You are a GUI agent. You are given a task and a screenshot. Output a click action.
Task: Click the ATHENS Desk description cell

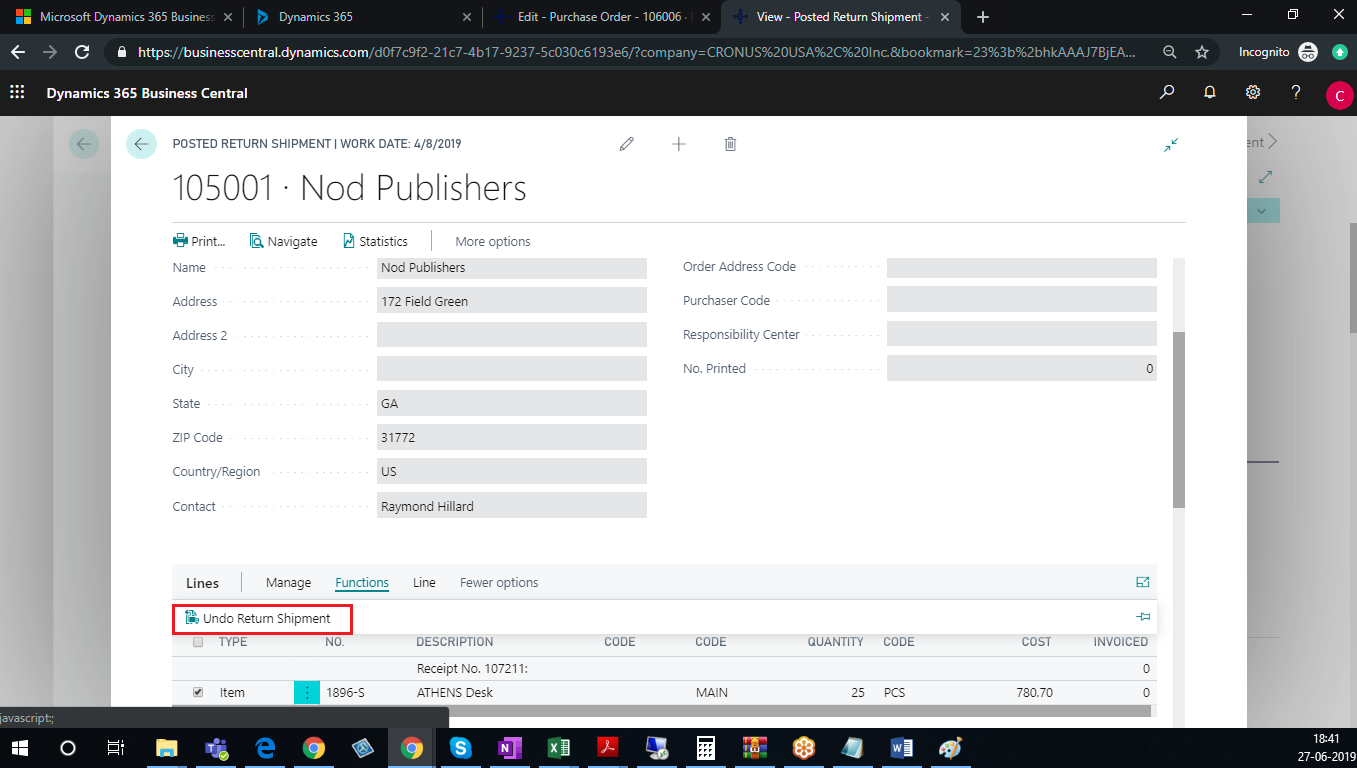[x=455, y=692]
